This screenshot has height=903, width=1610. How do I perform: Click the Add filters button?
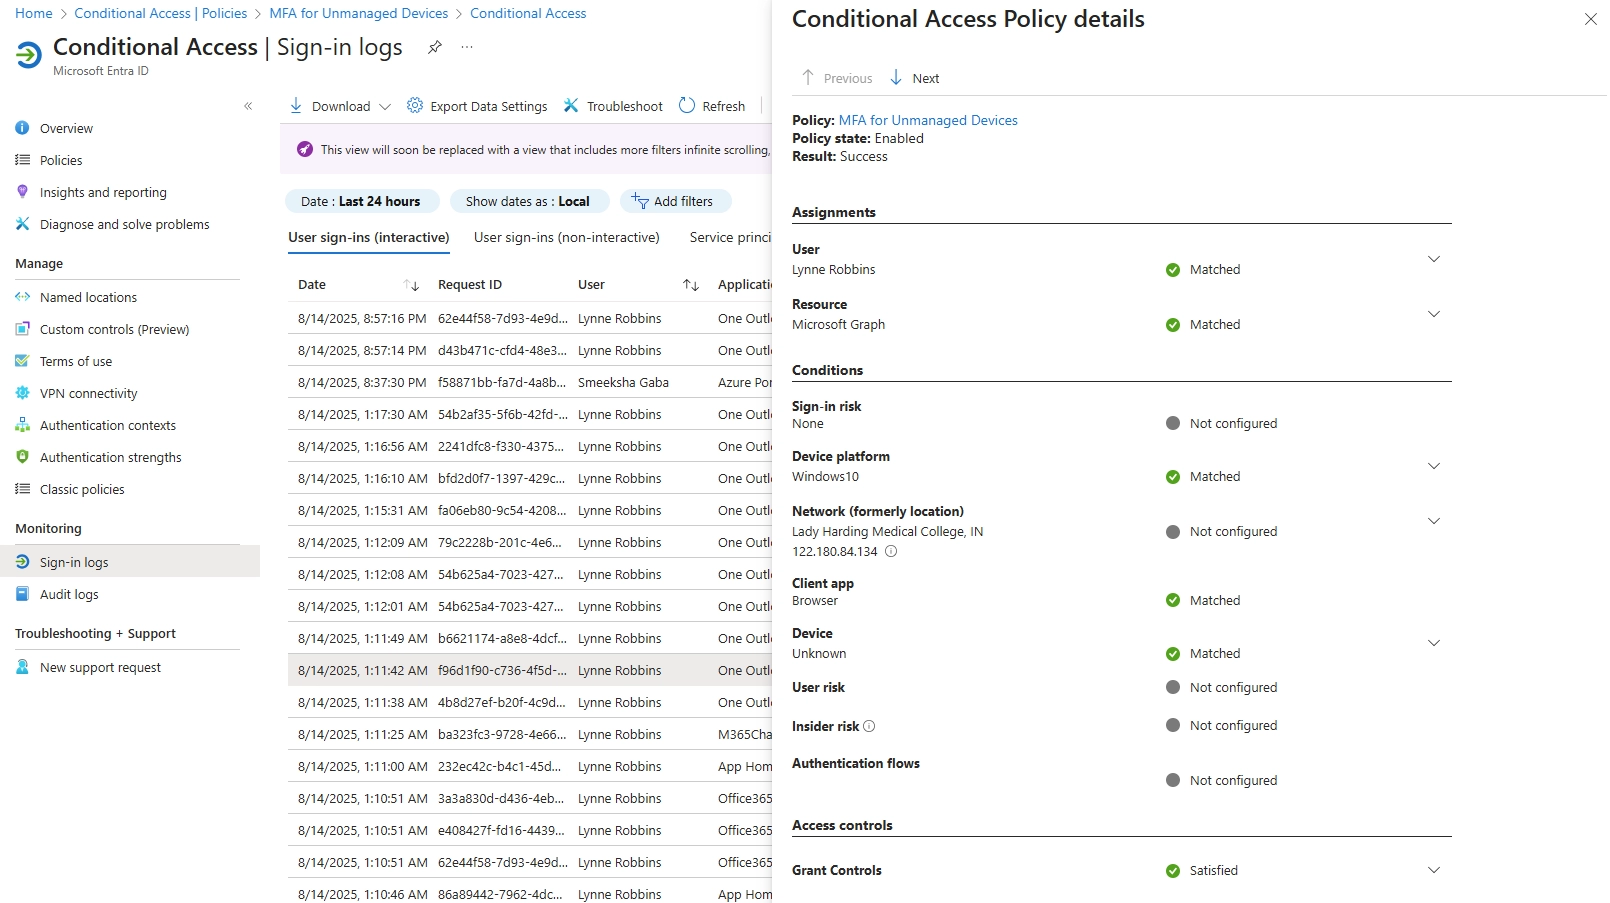coord(675,201)
